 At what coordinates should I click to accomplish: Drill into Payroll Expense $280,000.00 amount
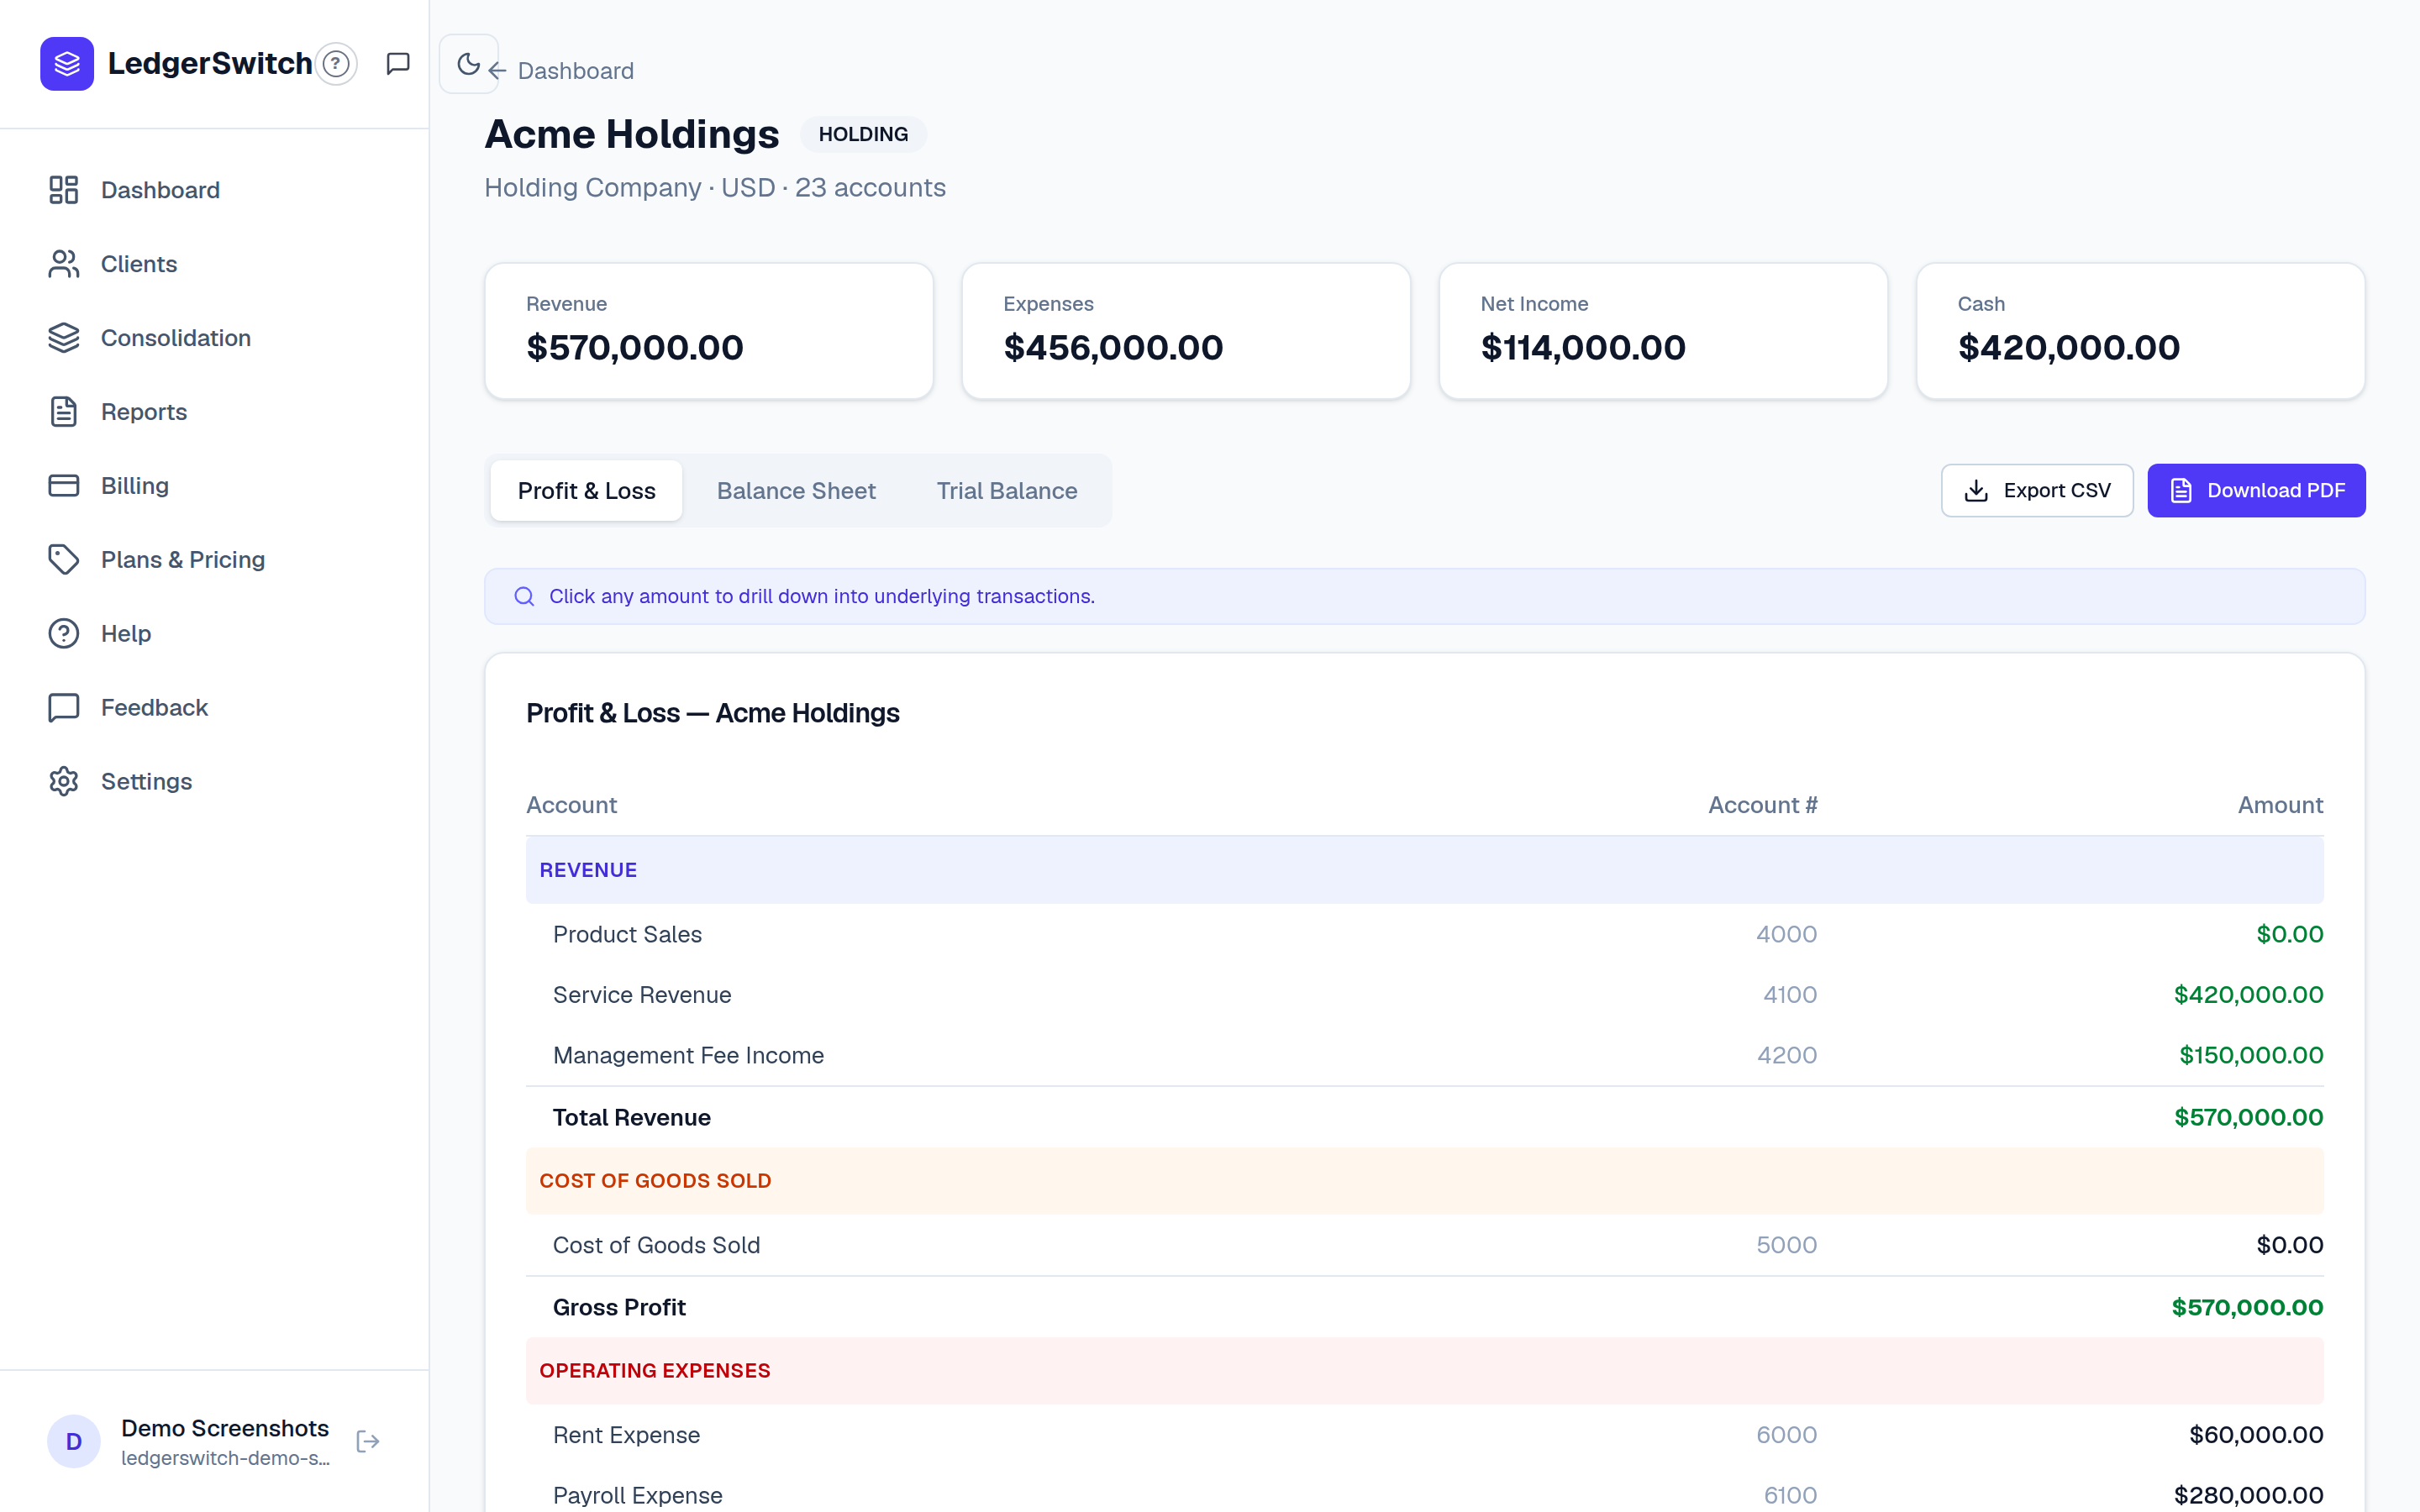pos(2248,1495)
